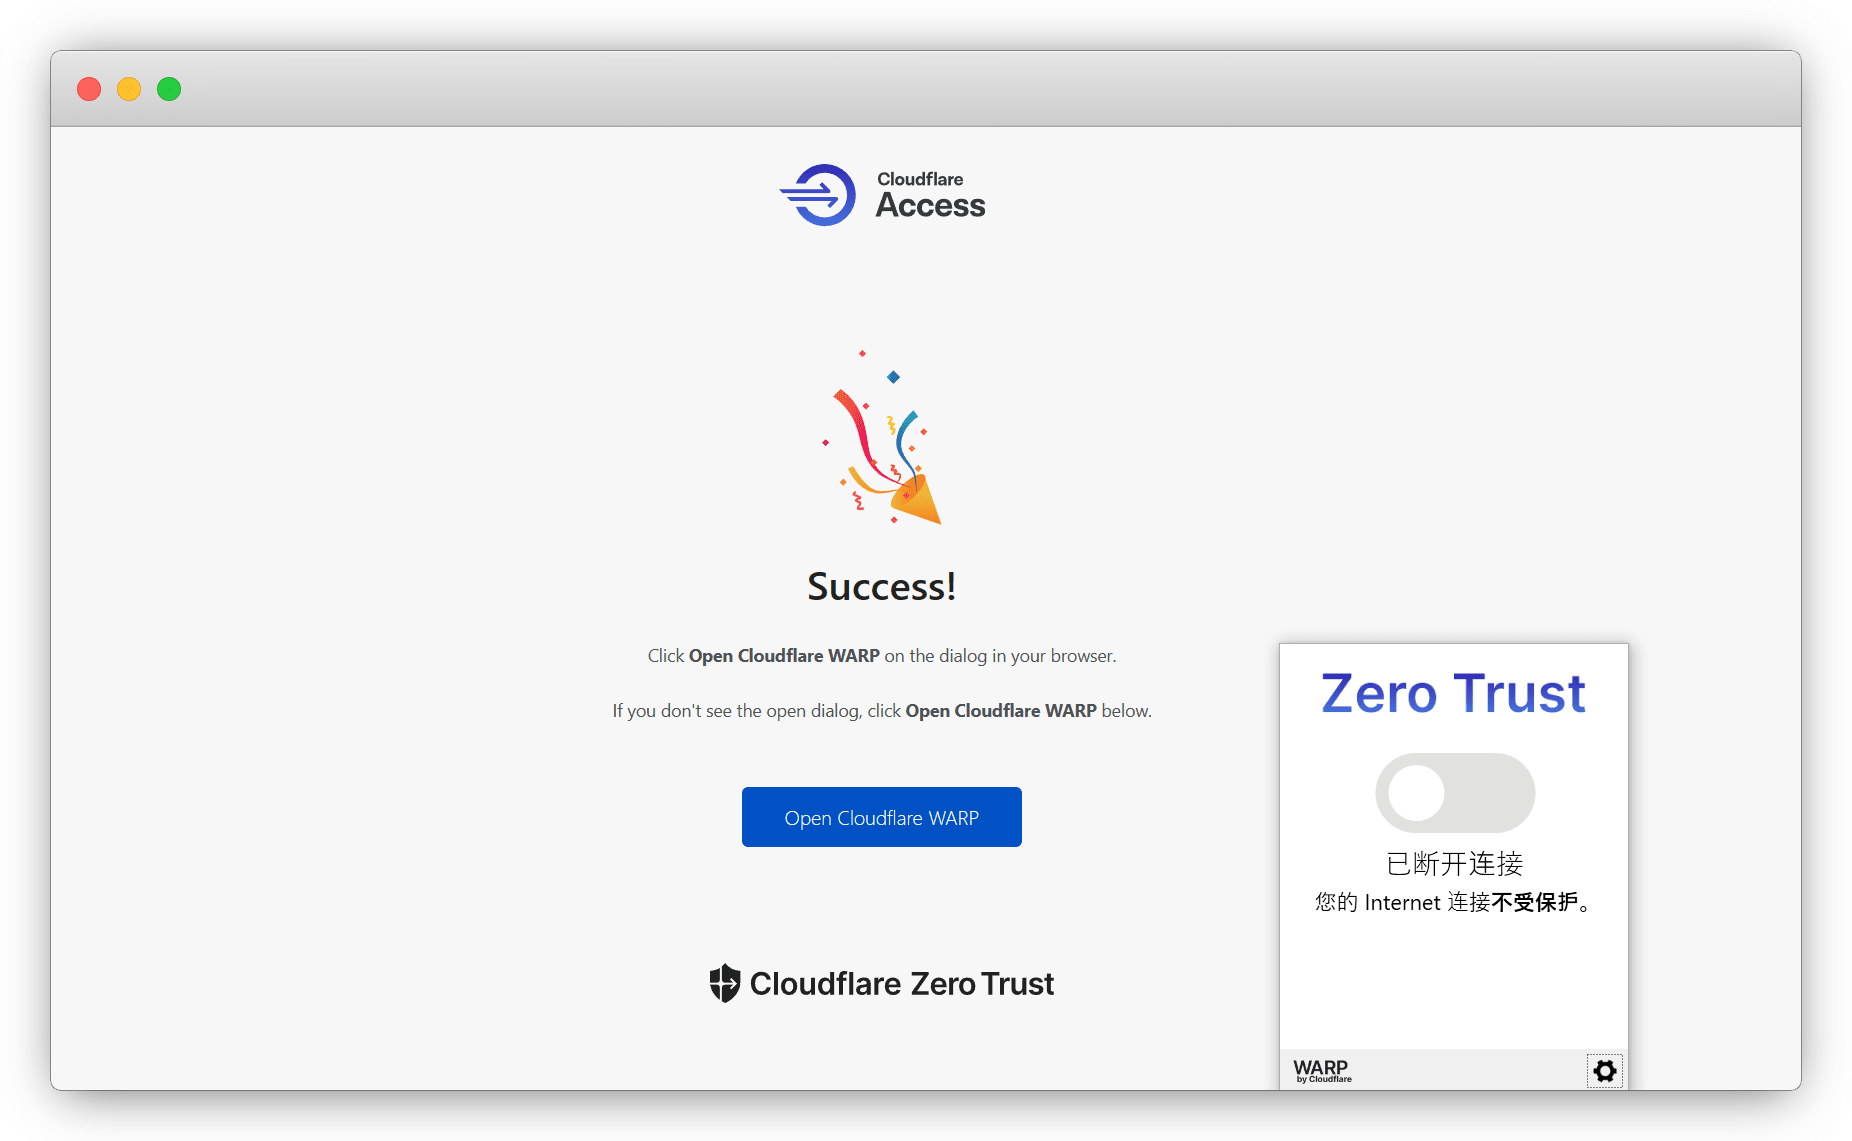Click the 'on the dialog in your browser' line
The image size is (1852, 1141).
click(881, 656)
